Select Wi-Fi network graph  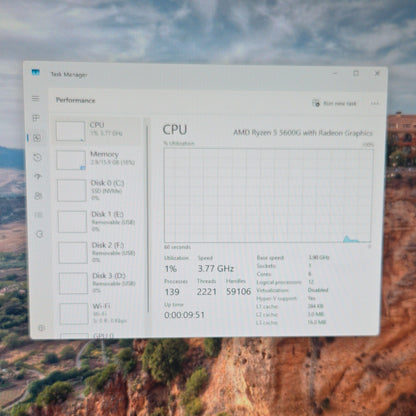pos(102,313)
